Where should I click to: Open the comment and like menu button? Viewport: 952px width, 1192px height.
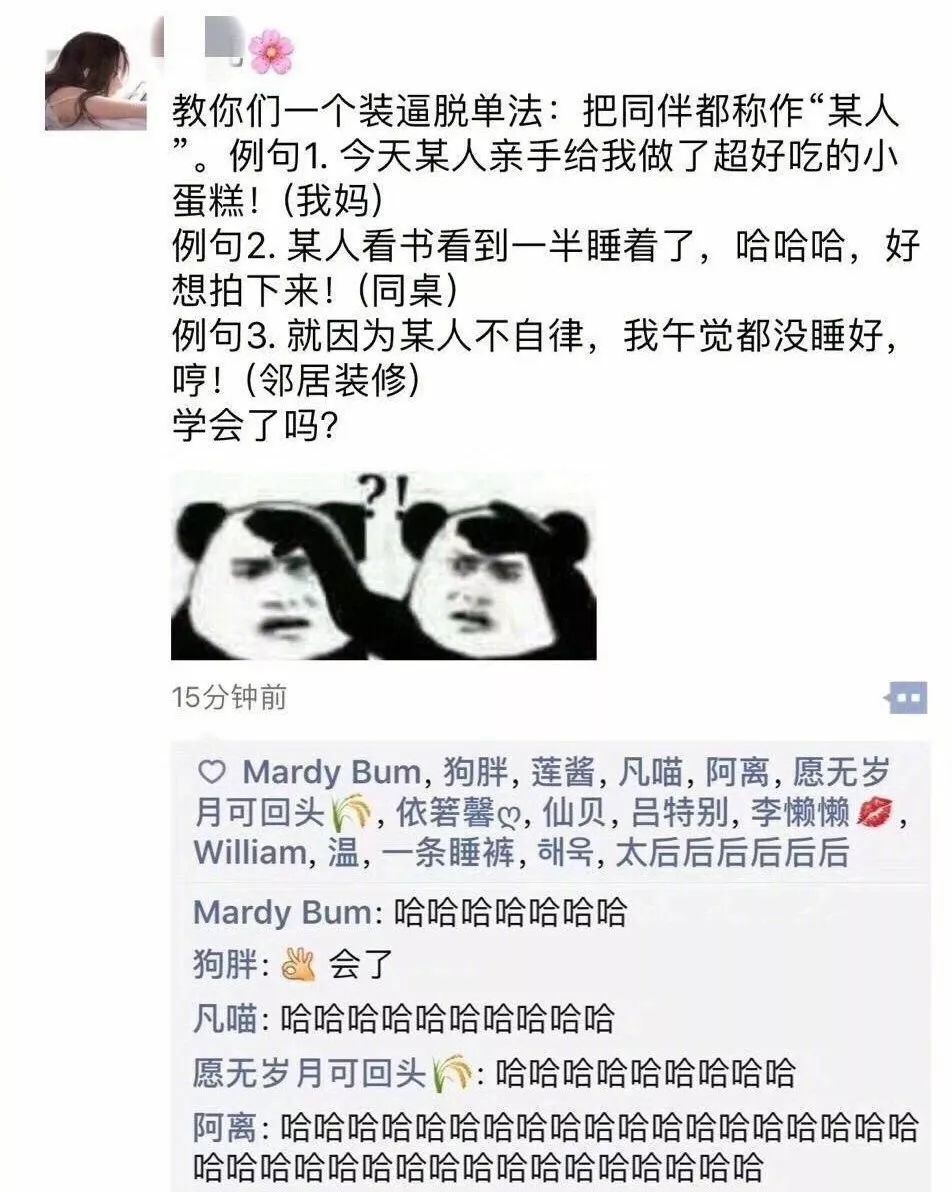(x=906, y=696)
